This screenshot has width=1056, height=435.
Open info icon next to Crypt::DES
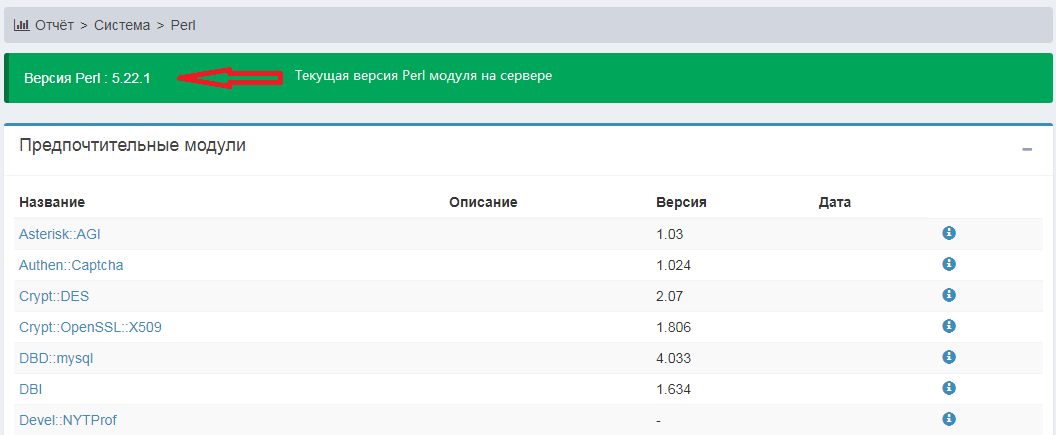949,295
